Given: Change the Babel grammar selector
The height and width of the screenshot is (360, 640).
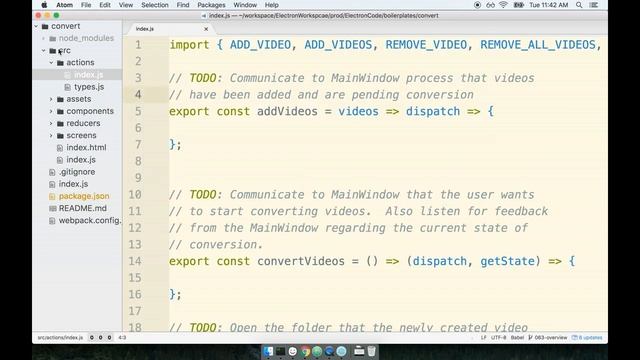Looking at the screenshot, I should pyautogui.click(x=517, y=338).
